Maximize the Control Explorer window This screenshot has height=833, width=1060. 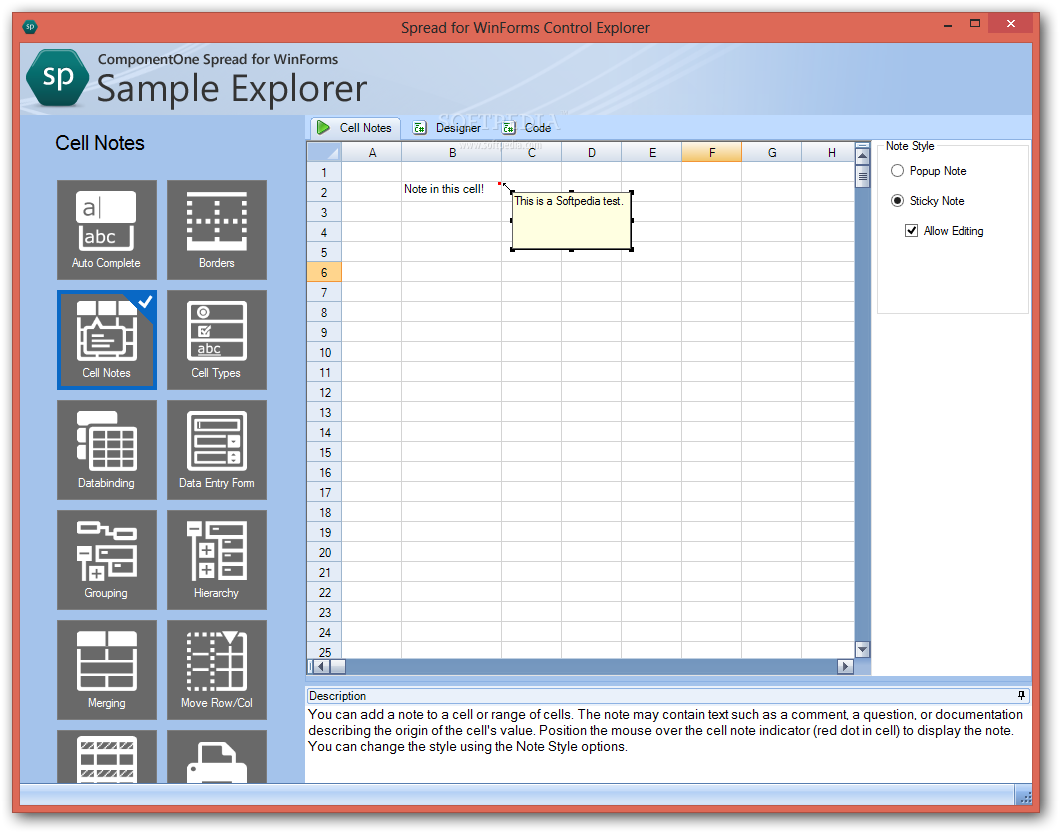974,24
